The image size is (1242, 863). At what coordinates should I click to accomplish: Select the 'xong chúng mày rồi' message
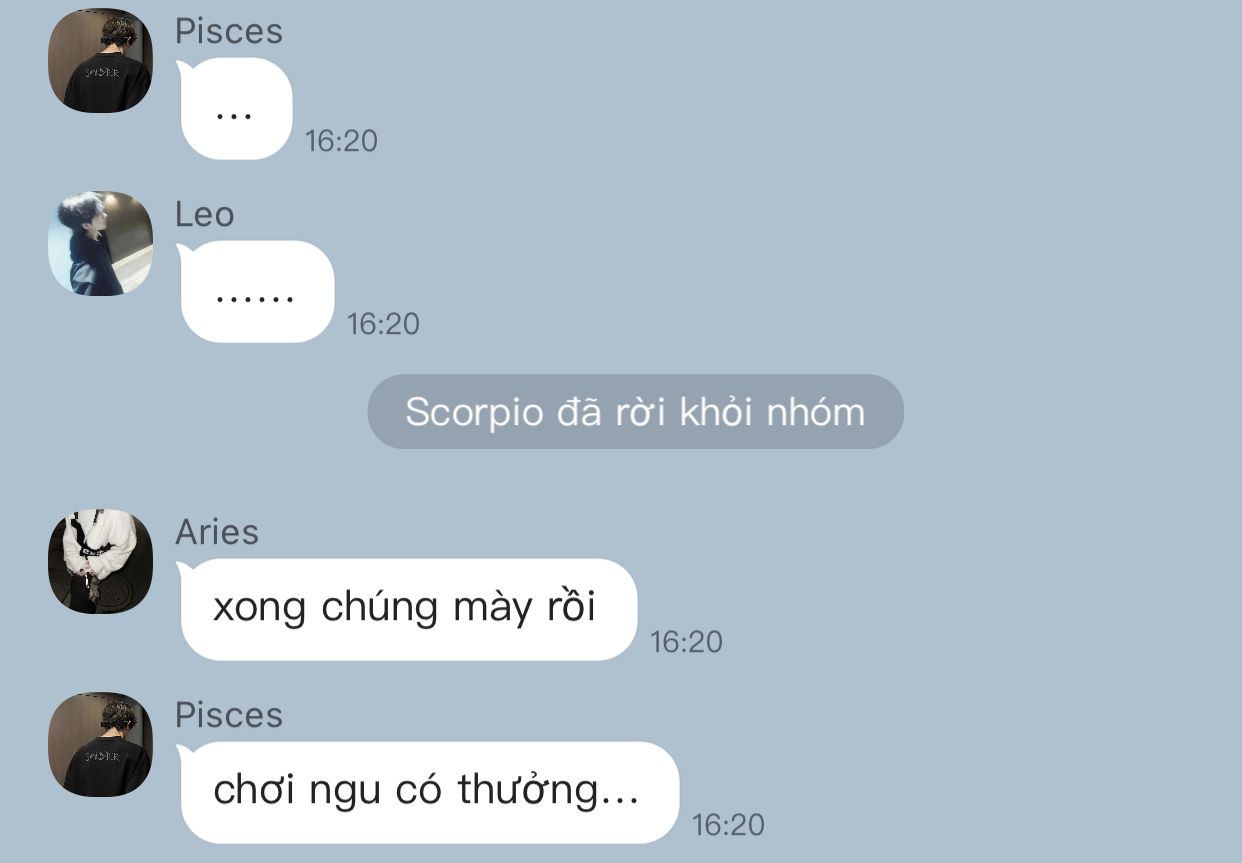coord(407,609)
